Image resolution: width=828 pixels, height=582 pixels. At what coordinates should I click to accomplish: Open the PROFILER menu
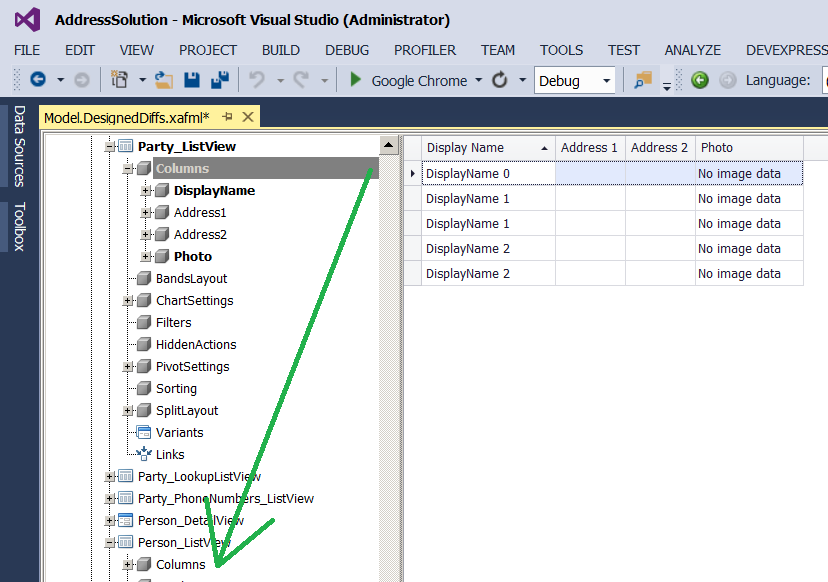pyautogui.click(x=424, y=49)
